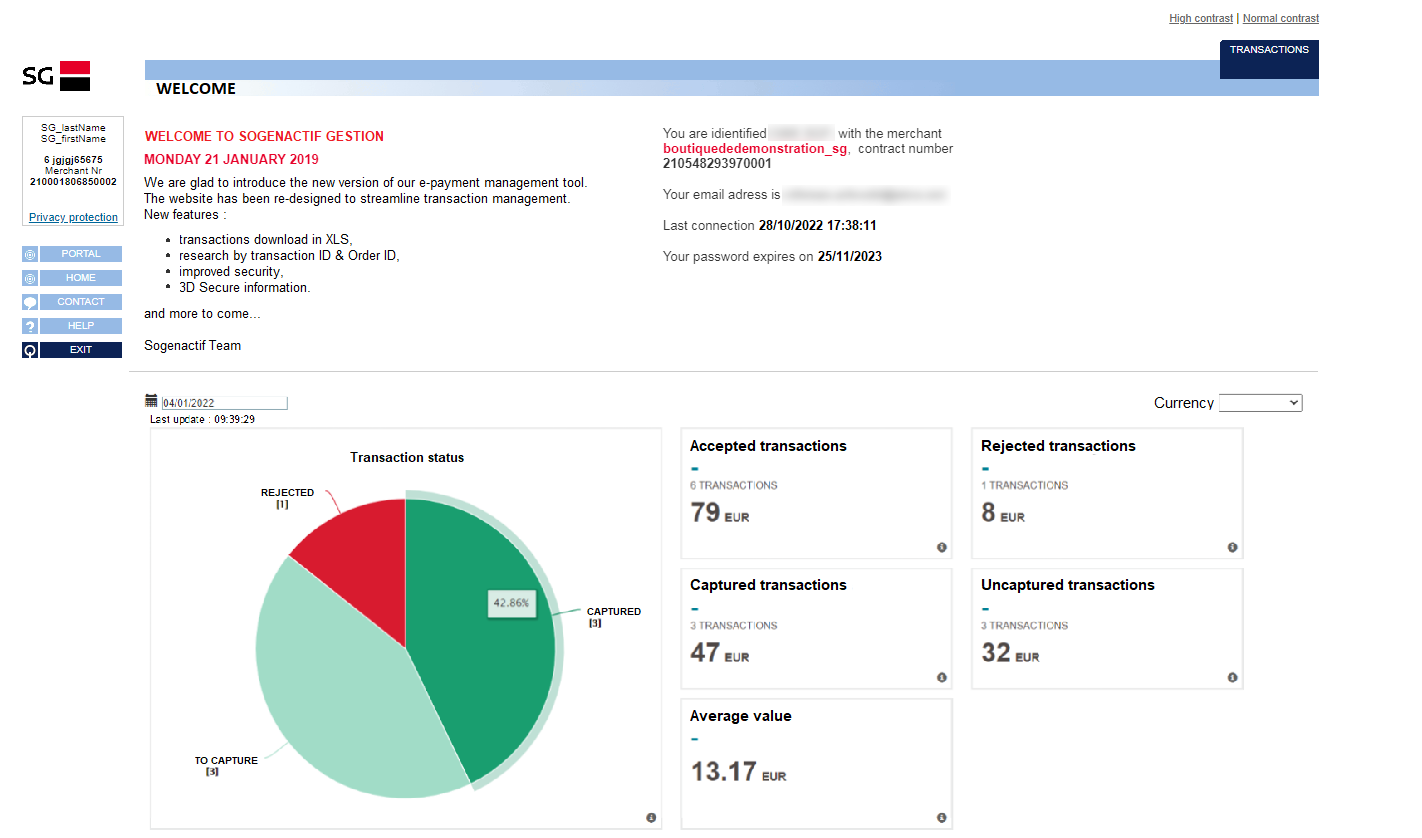
Task: Open the Privacy protection link
Action: [73, 217]
